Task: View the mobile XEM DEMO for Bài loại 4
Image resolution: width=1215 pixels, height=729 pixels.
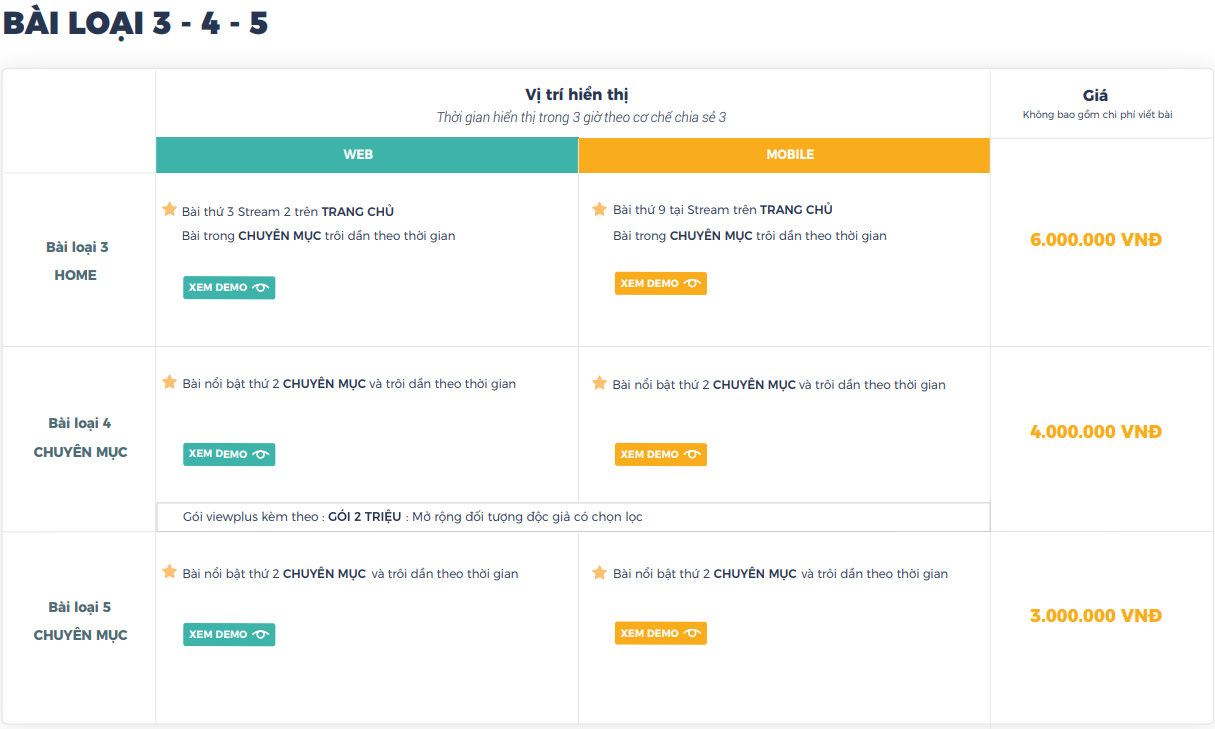Action: [x=660, y=454]
